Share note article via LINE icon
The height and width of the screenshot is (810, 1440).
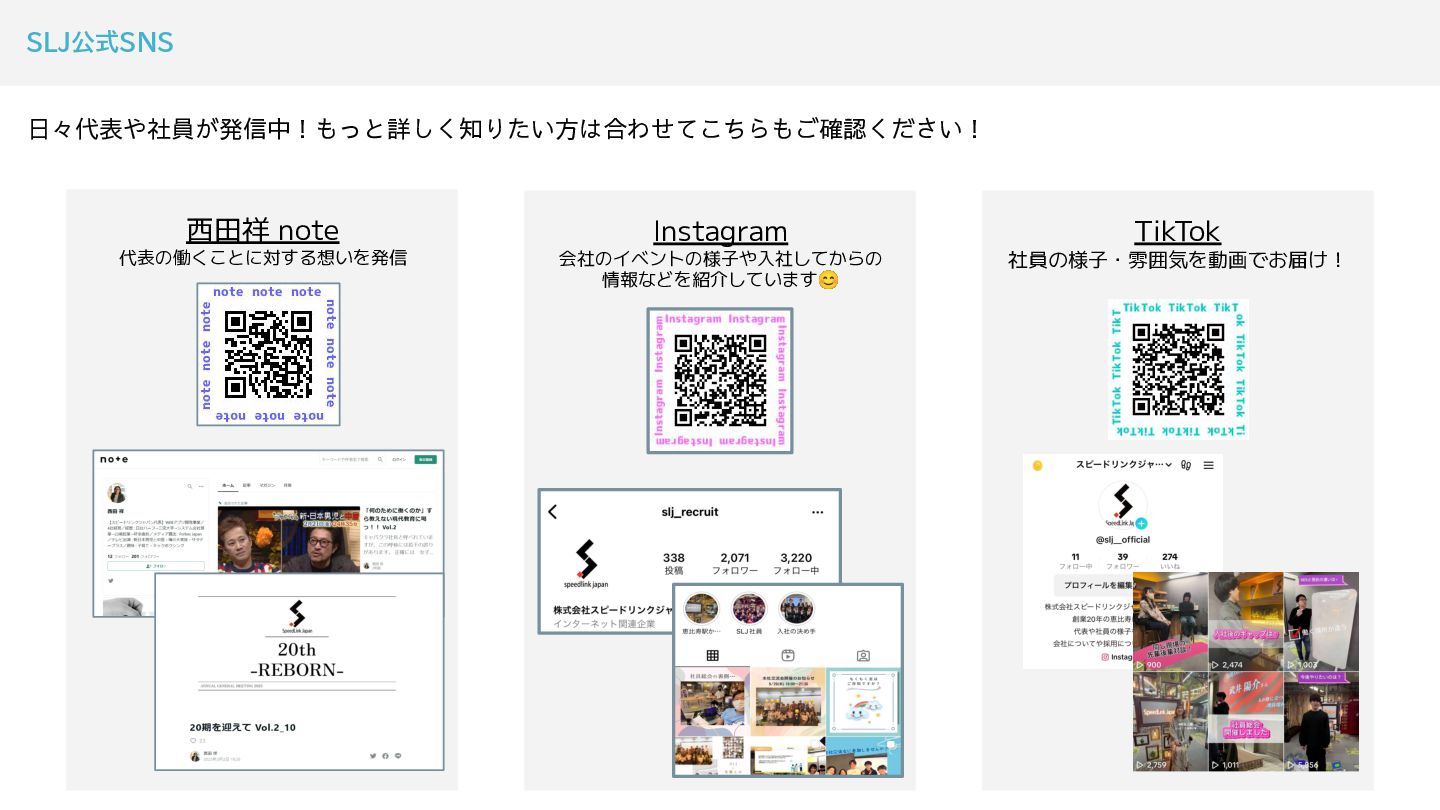coord(398,756)
